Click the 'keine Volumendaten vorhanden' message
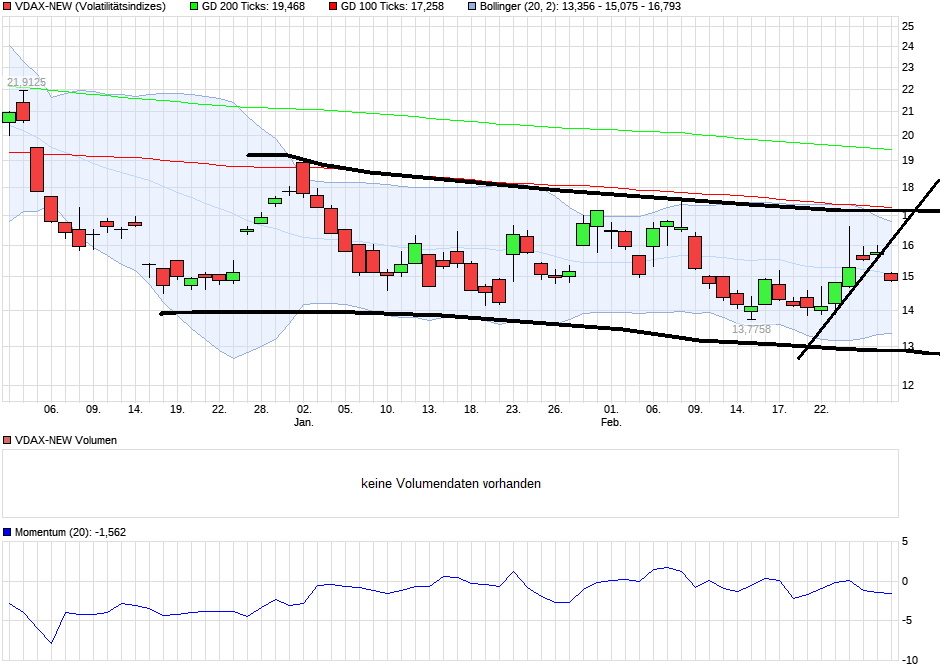This screenshot has height=670, width=940. 451,484
